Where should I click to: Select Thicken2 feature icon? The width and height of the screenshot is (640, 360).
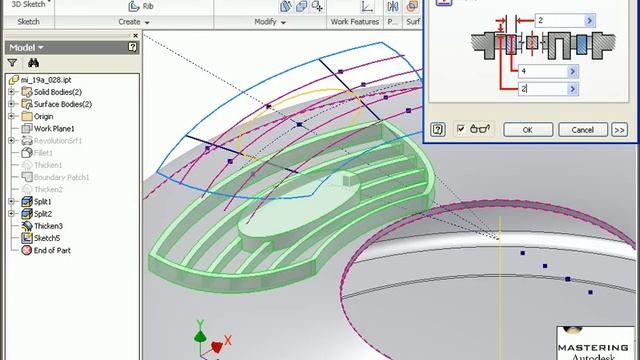pyautogui.click(x=27, y=189)
